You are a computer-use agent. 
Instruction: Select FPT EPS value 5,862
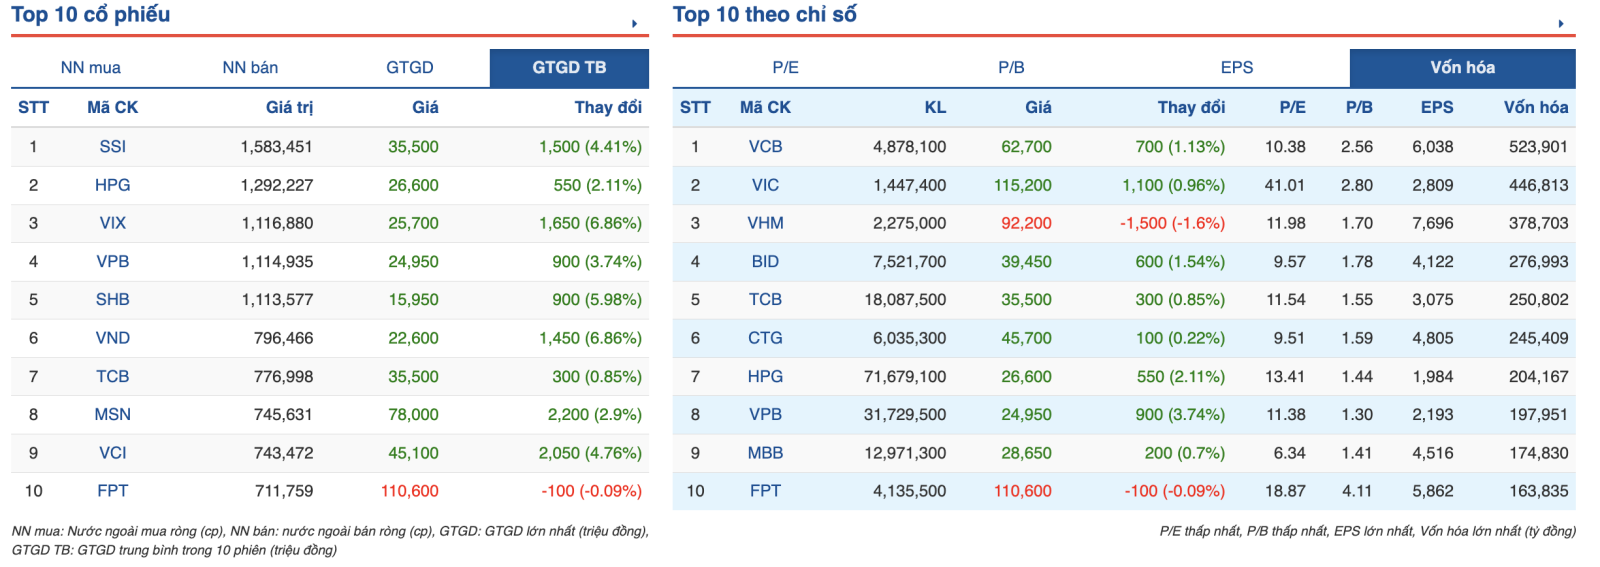pyautogui.click(x=1433, y=491)
